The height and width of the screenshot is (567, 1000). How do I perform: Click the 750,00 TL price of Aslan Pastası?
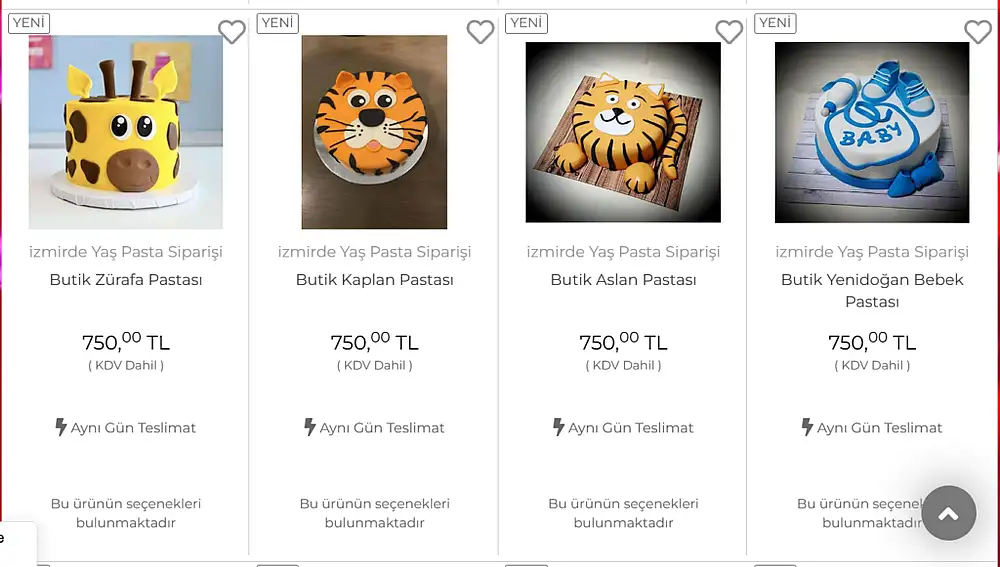(x=623, y=342)
